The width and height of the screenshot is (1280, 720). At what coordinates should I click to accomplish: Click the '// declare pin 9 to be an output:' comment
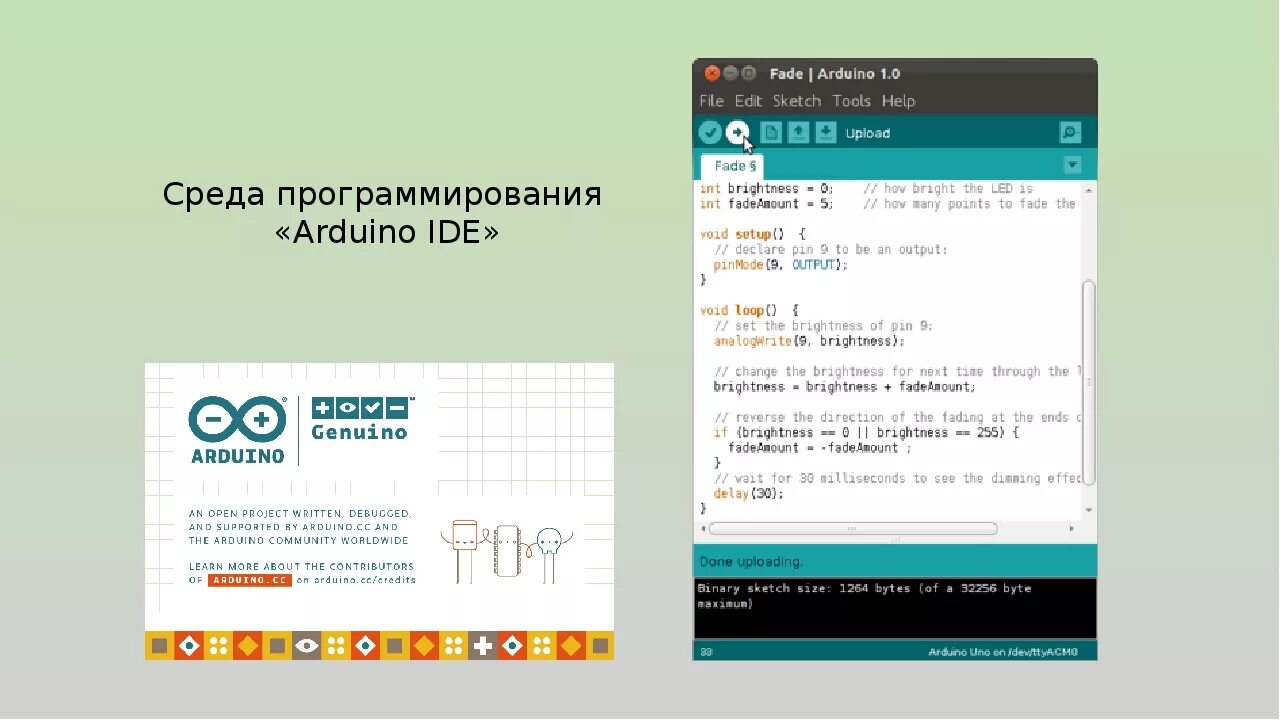point(830,250)
